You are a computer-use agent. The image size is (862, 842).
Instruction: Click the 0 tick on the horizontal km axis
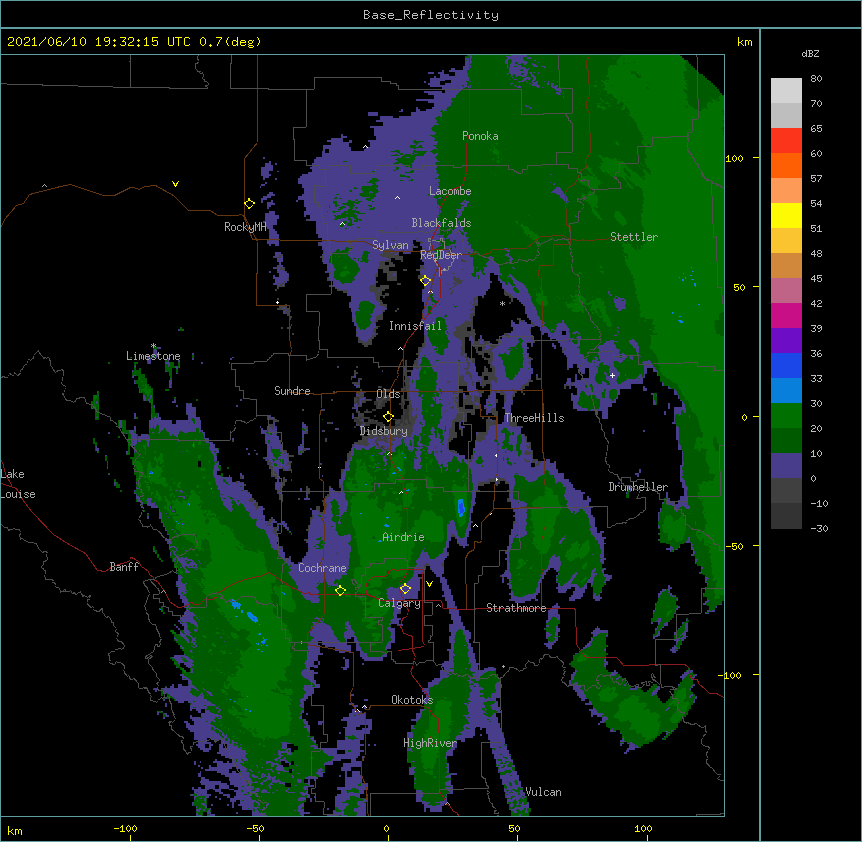point(386,828)
